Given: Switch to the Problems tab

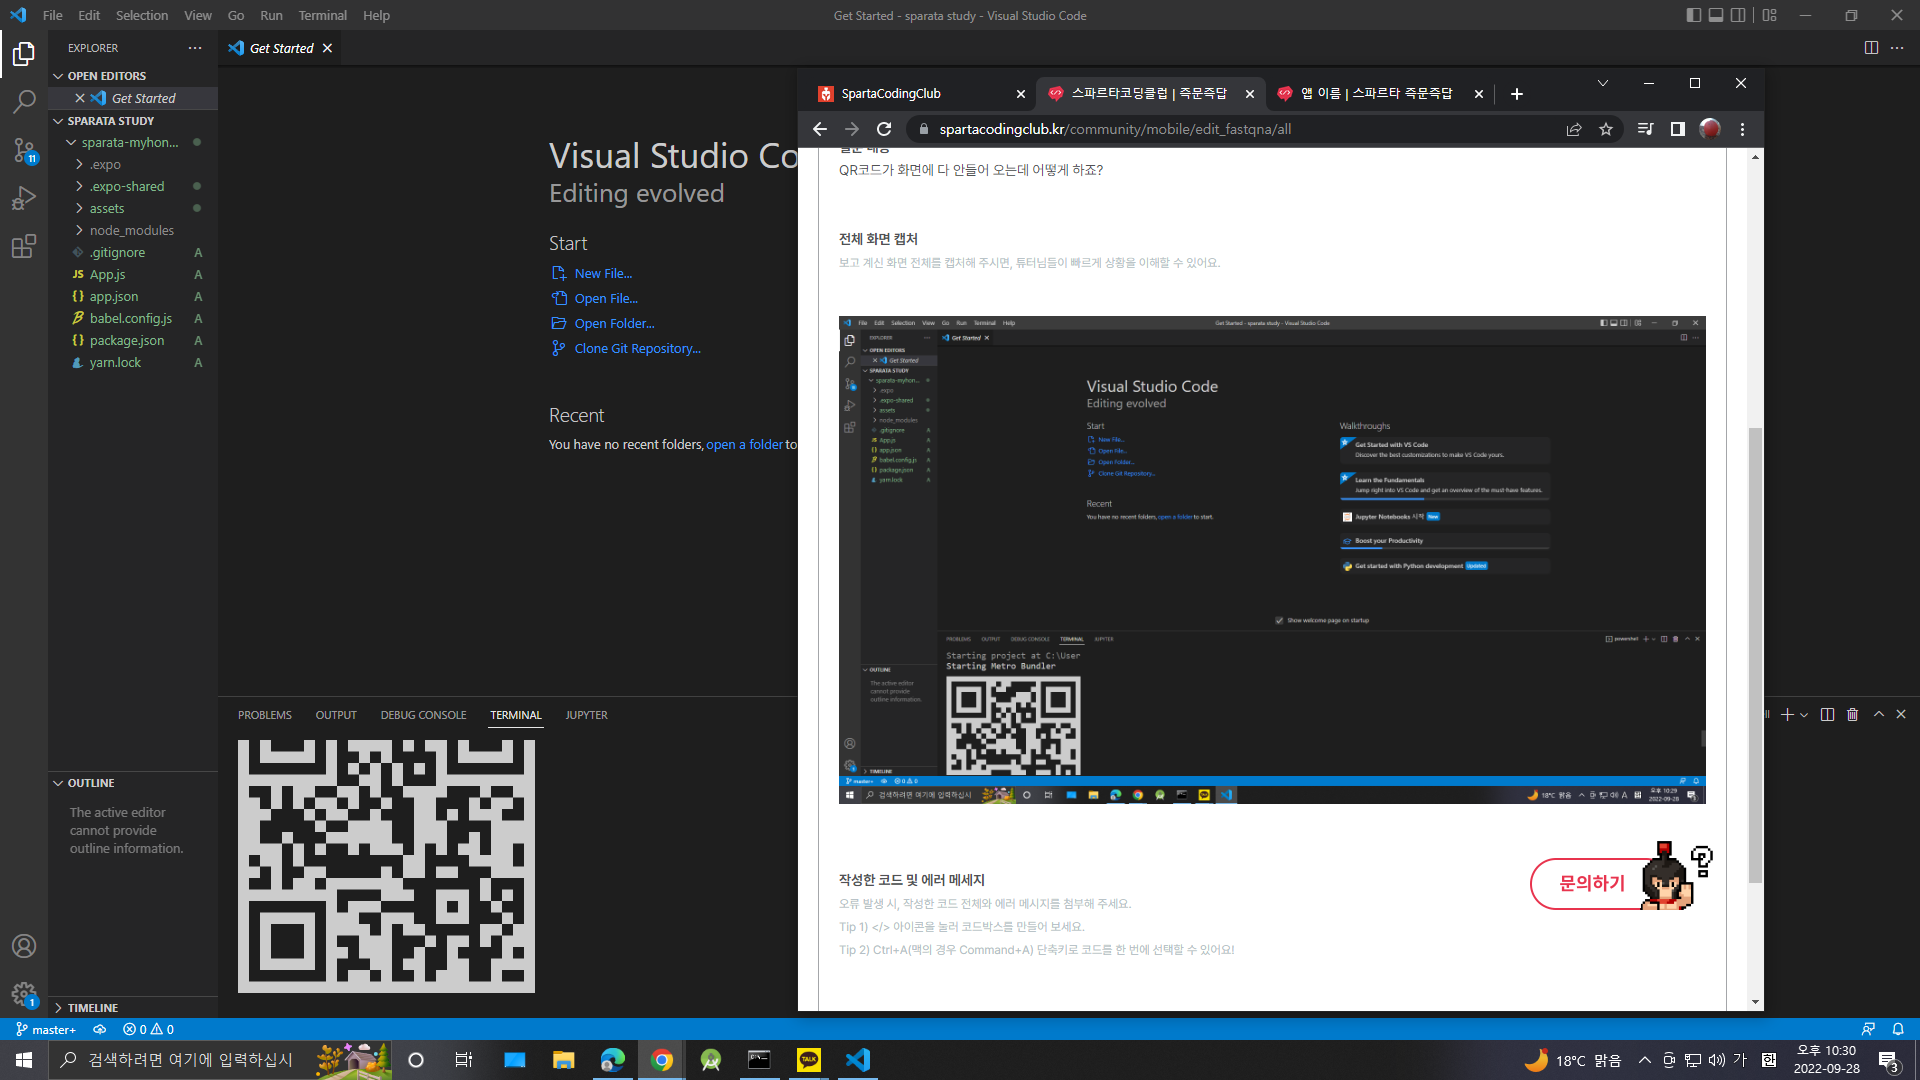Looking at the screenshot, I should click(x=265, y=715).
